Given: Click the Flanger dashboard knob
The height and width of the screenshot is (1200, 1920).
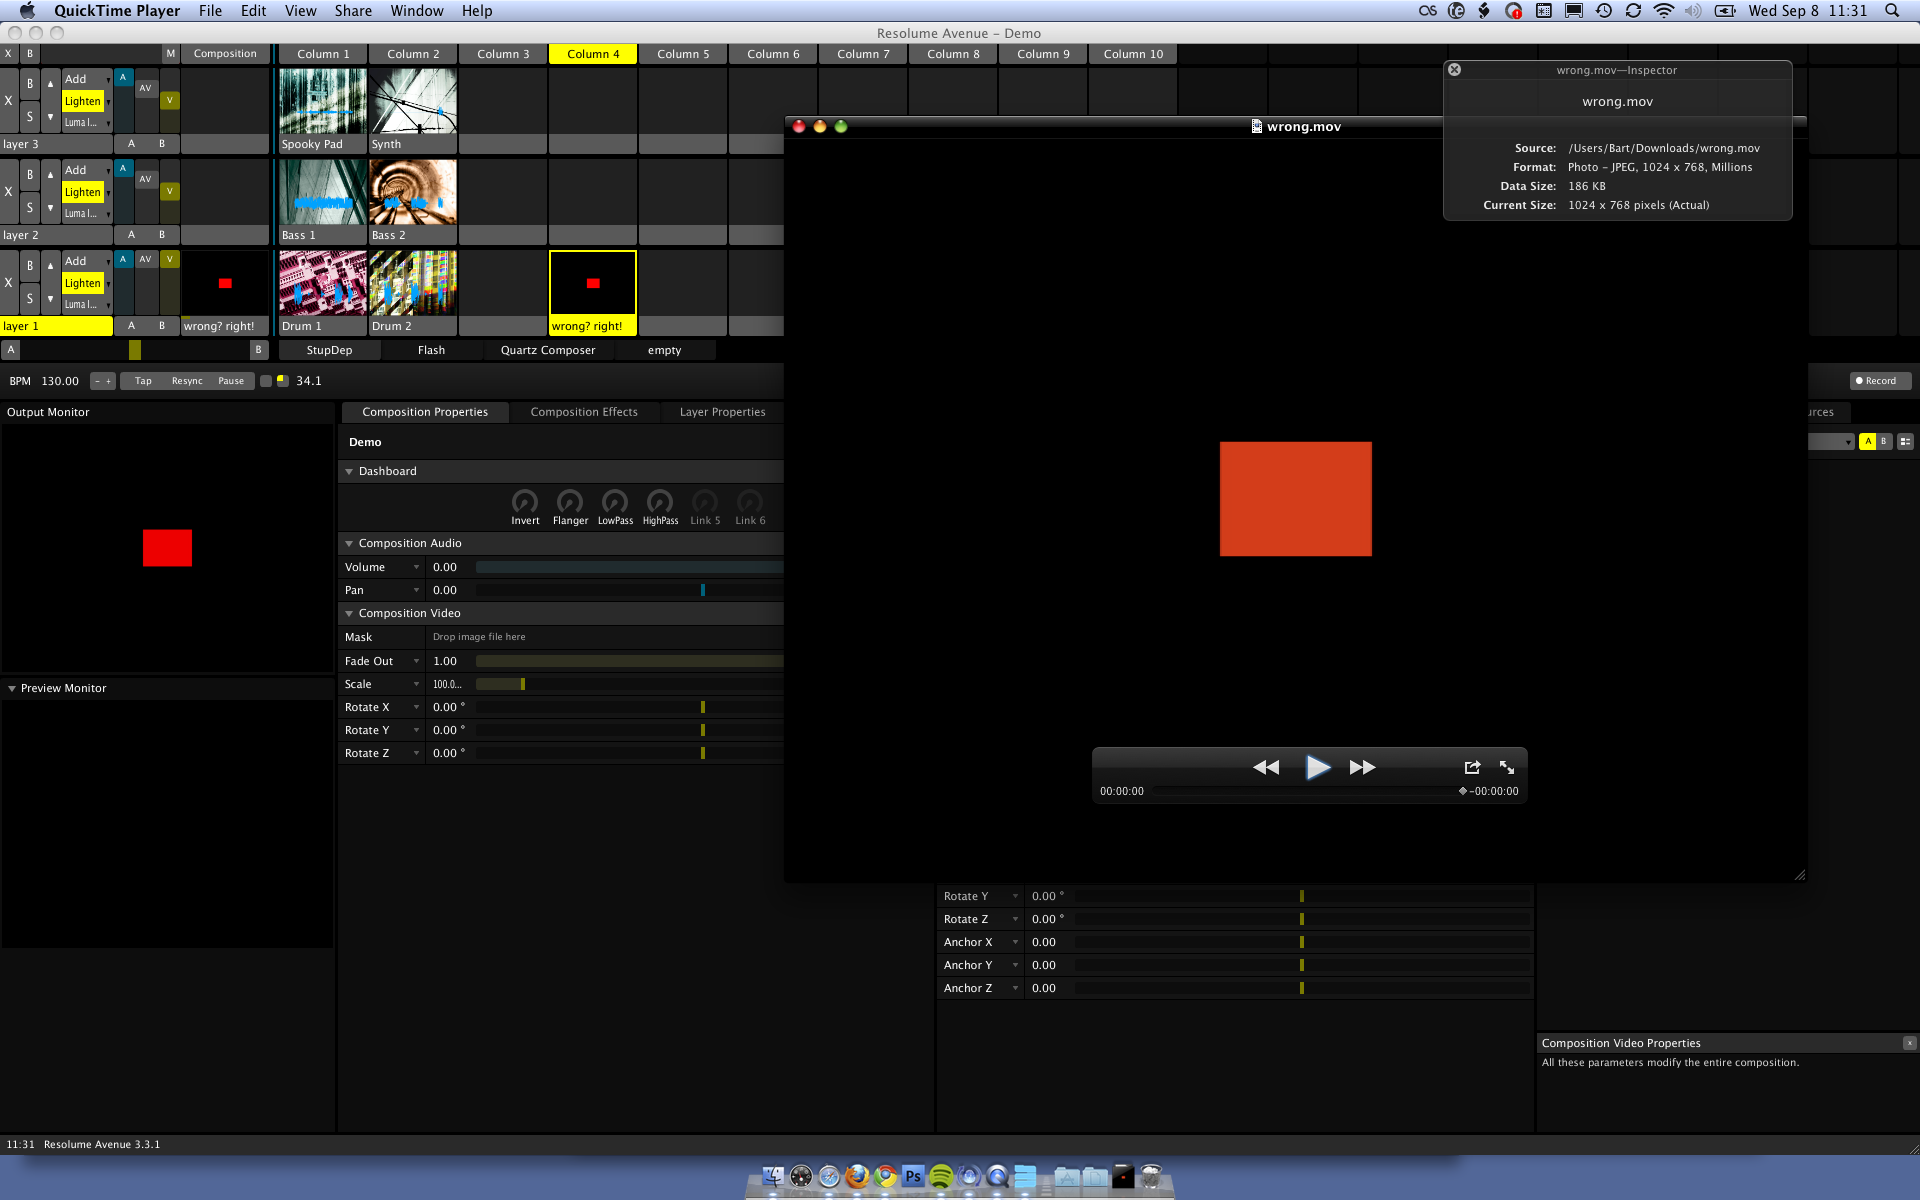Looking at the screenshot, I should 570,501.
